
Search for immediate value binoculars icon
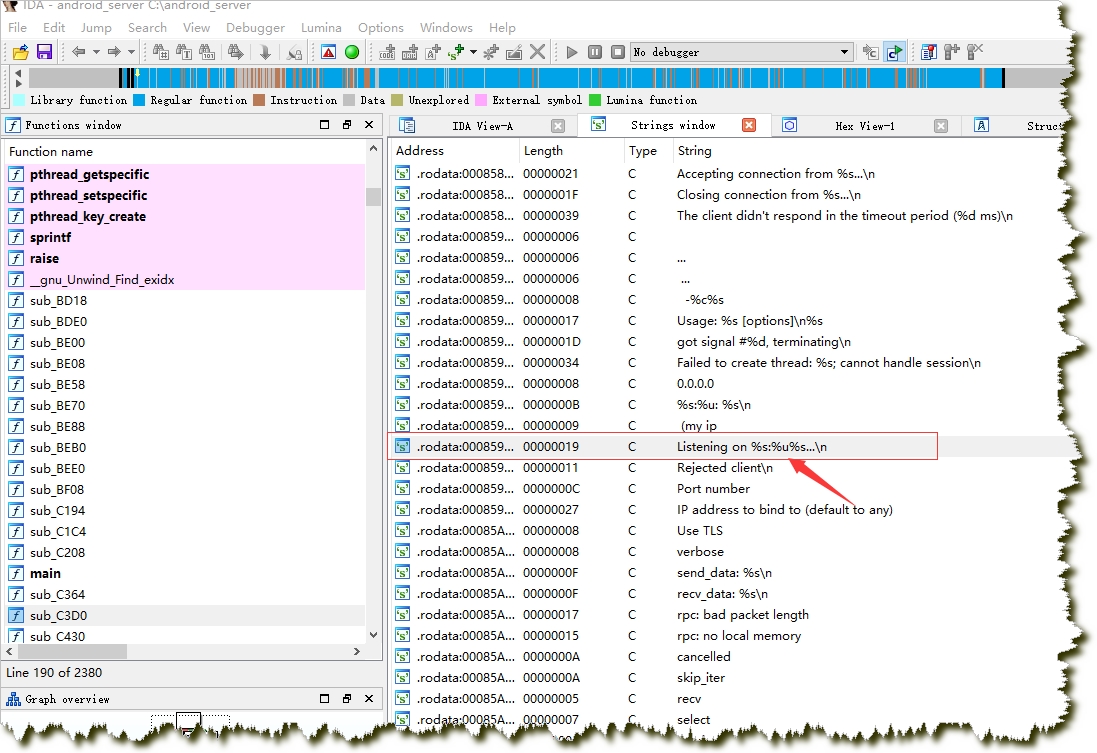coord(161,52)
